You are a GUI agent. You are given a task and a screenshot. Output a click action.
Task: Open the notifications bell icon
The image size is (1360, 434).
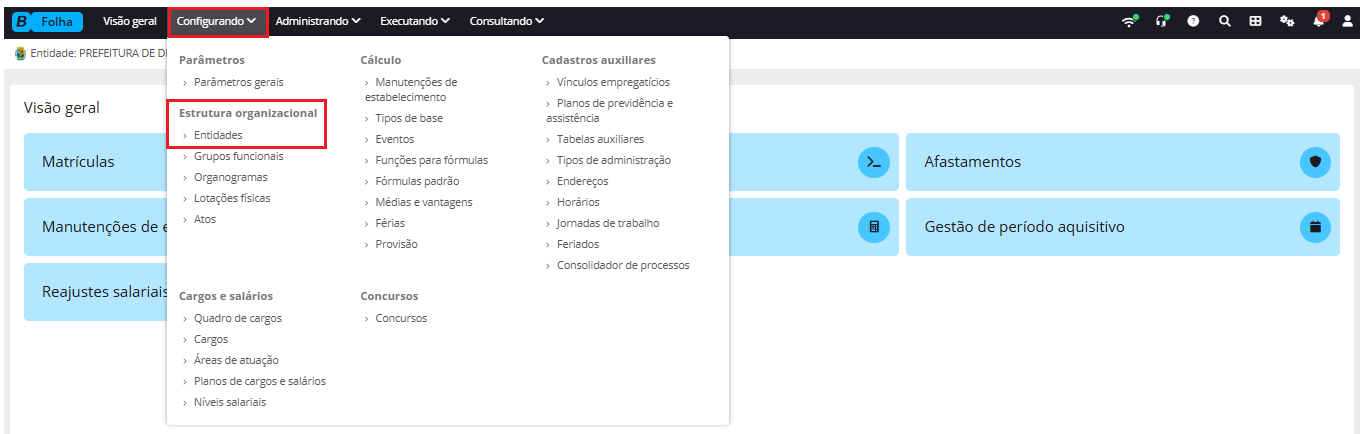click(1319, 20)
